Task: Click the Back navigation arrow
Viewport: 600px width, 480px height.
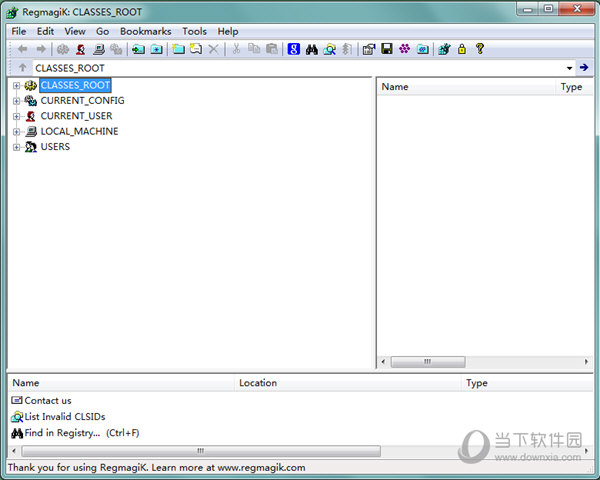Action: coord(23,49)
